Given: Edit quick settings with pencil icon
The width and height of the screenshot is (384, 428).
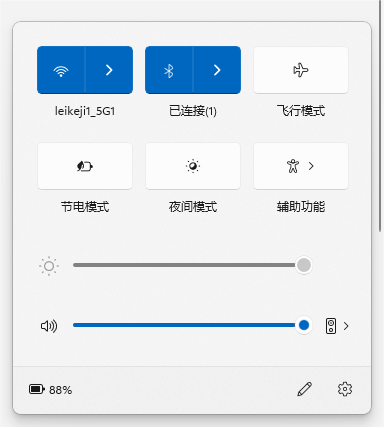Looking at the screenshot, I should click(304, 389).
